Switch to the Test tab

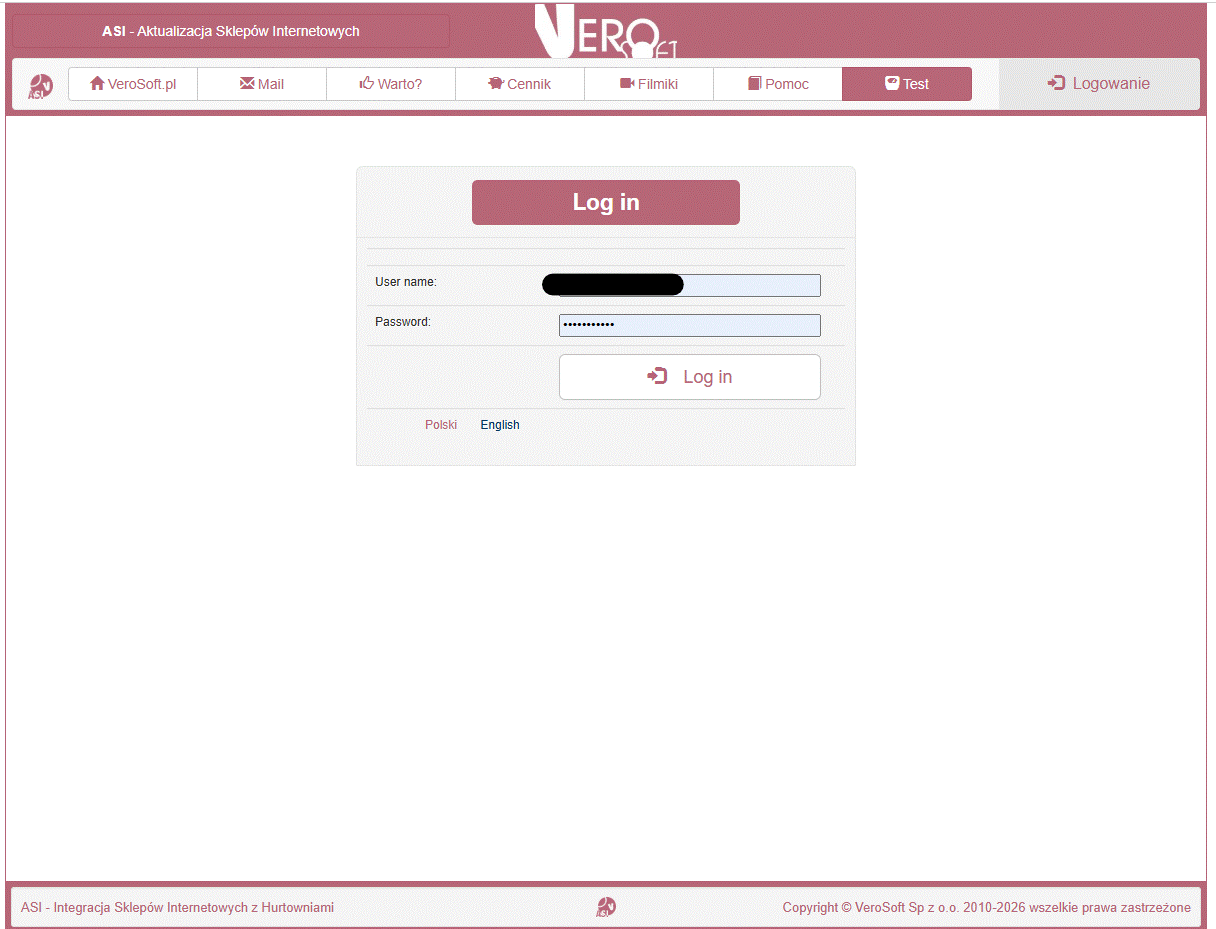(x=906, y=84)
